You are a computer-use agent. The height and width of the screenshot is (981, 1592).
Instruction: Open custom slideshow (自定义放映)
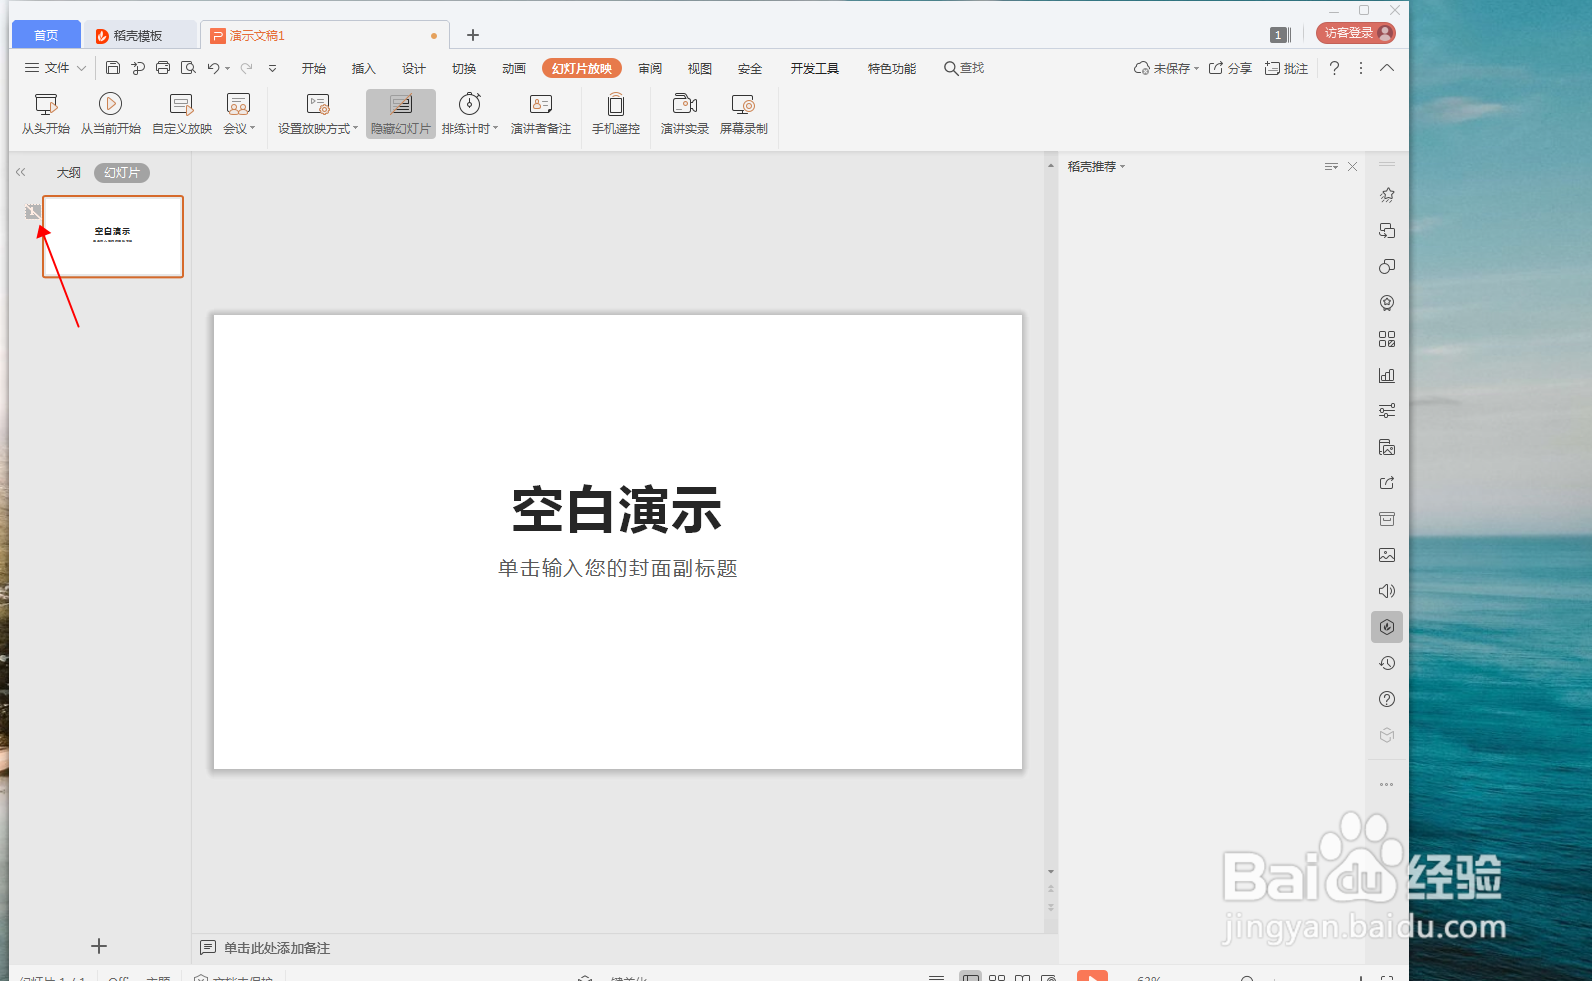tap(182, 114)
